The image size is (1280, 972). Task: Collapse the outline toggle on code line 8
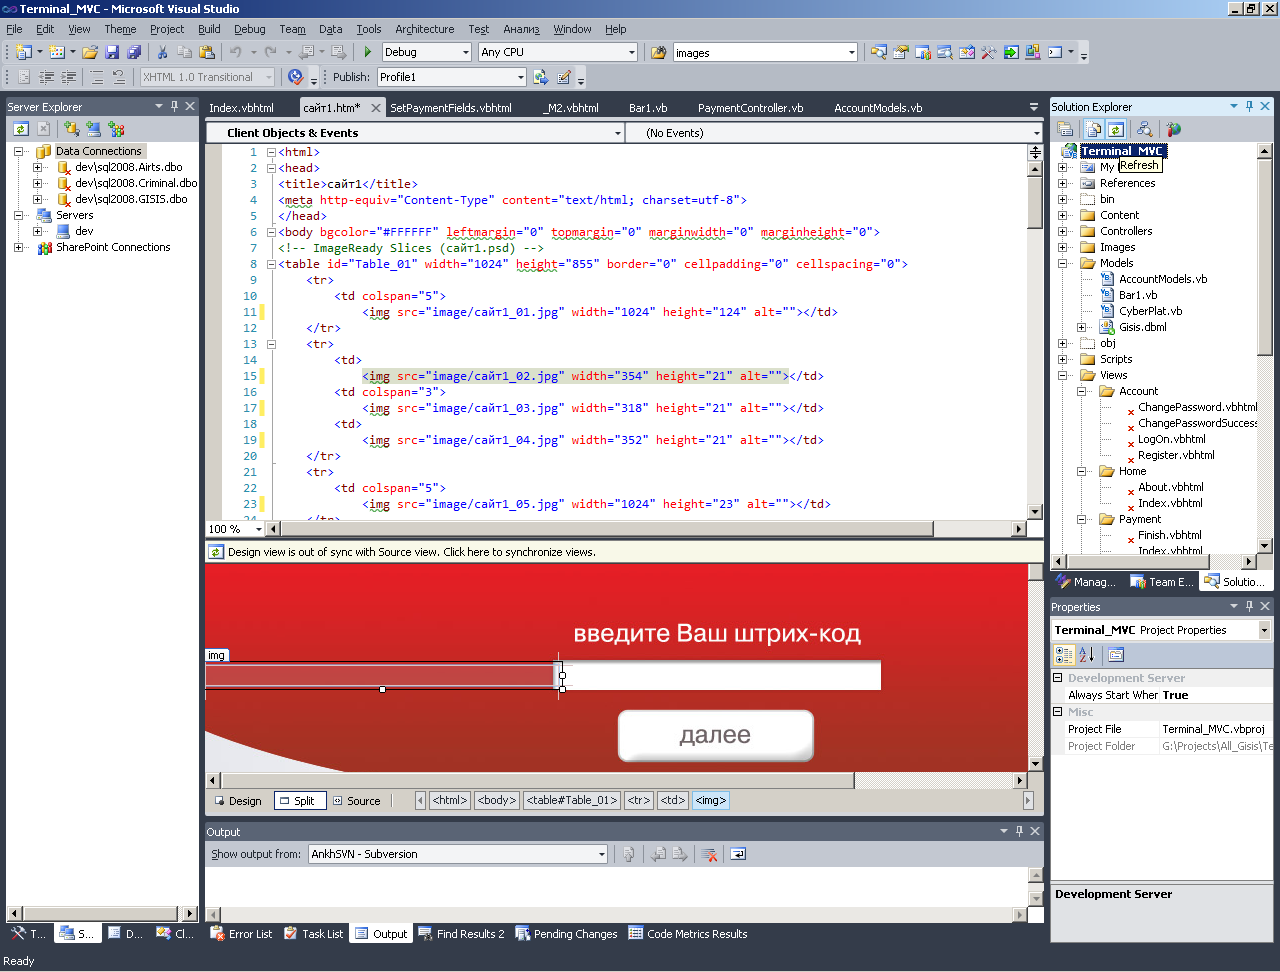click(270, 264)
